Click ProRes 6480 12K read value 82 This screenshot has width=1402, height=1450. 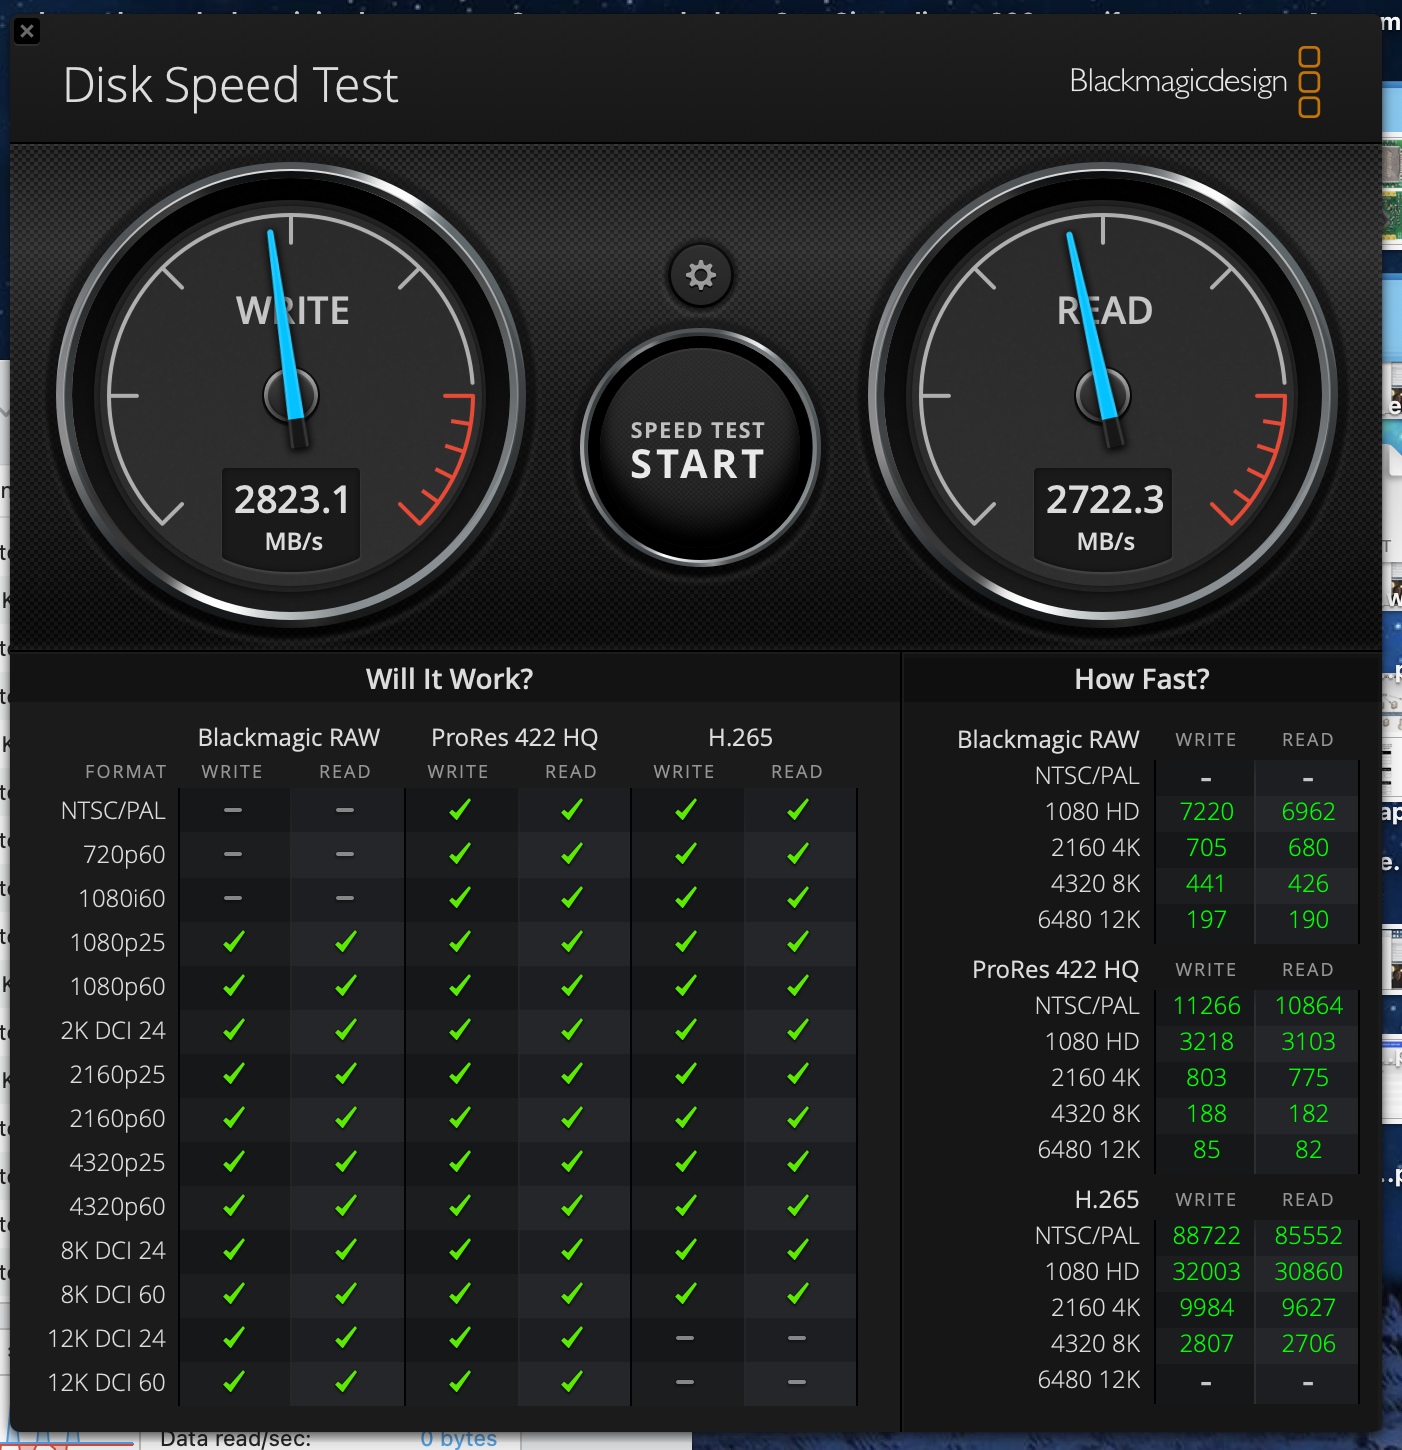click(x=1308, y=1149)
